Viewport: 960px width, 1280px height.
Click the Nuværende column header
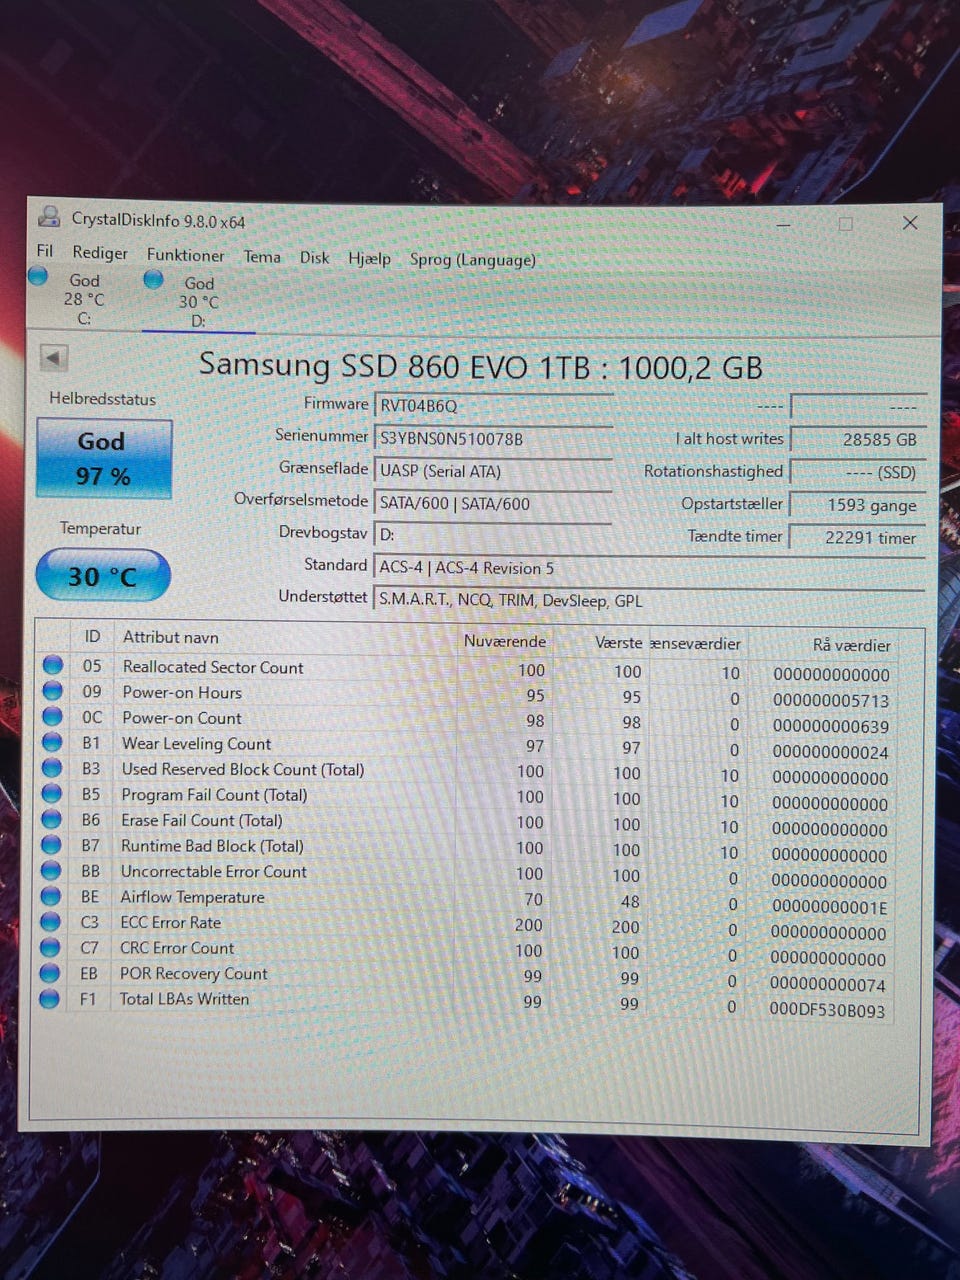point(505,641)
